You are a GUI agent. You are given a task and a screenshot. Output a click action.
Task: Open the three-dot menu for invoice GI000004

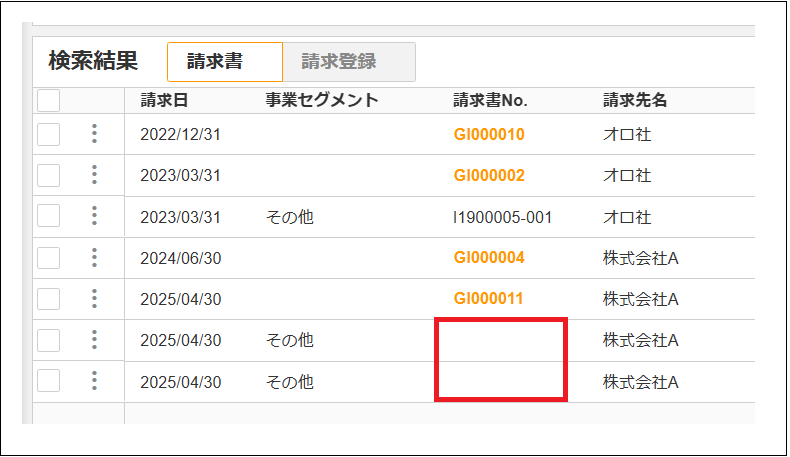[x=94, y=257]
